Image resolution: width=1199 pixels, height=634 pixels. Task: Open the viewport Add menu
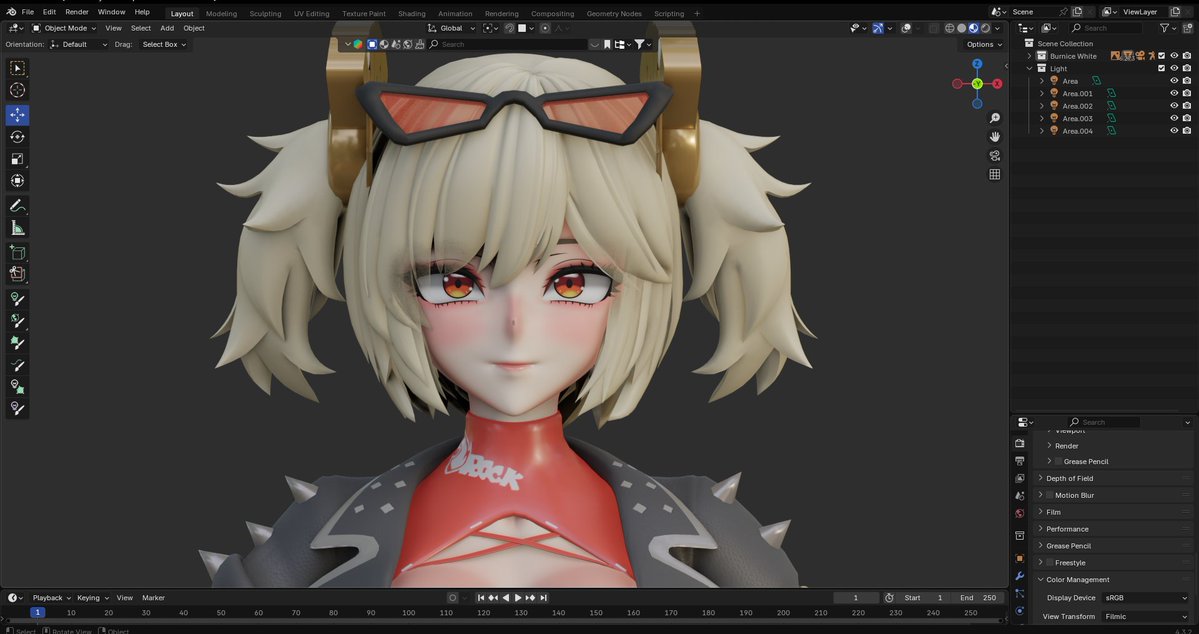[167, 28]
